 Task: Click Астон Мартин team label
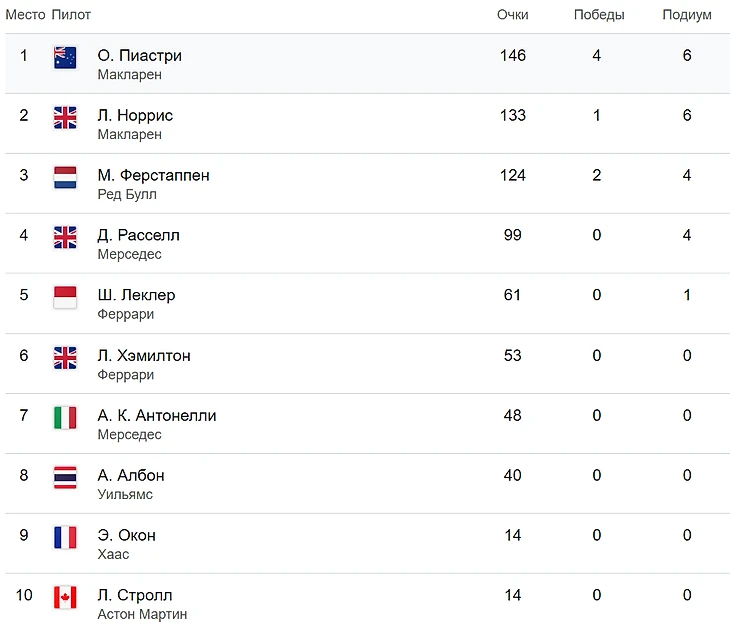click(x=142, y=614)
